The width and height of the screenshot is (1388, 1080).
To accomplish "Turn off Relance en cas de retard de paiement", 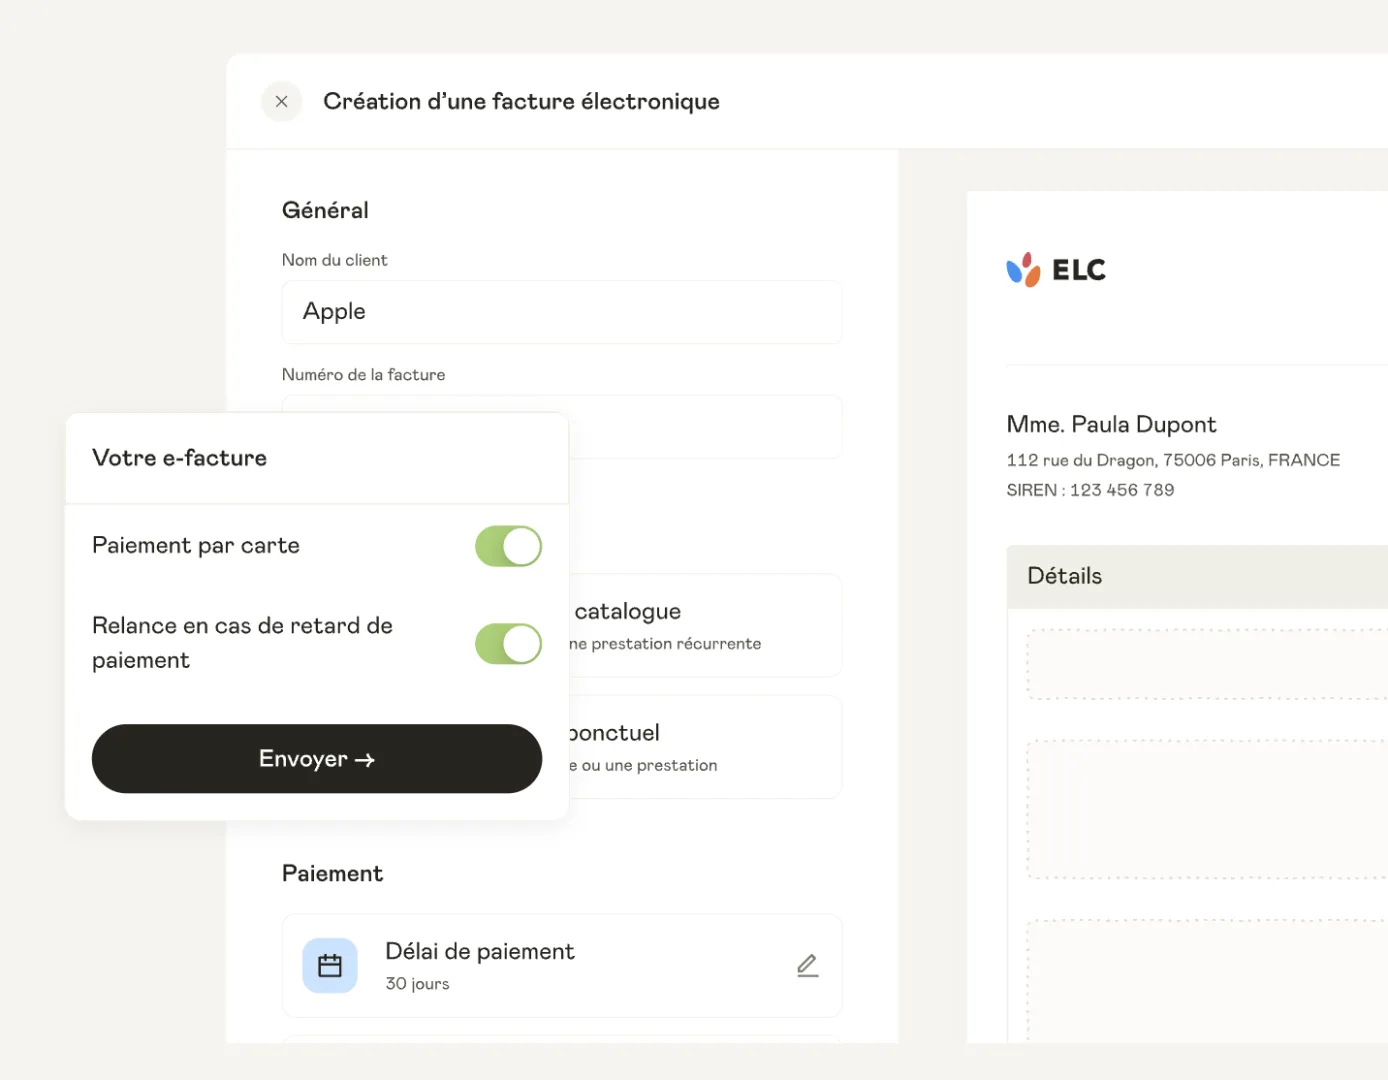I will pos(508,643).
